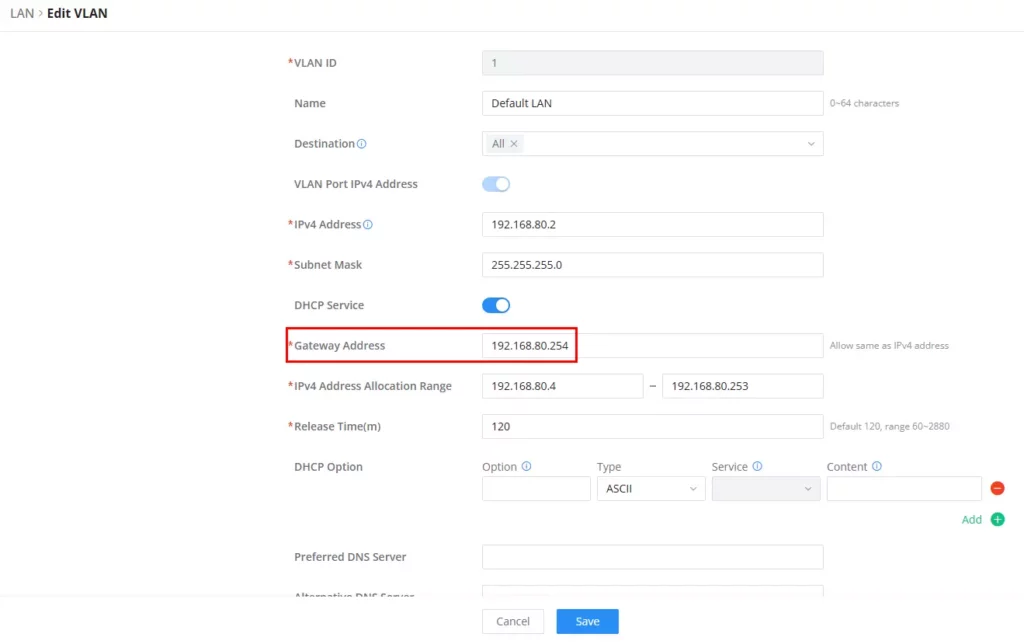Cancel the VLAN edit
Image resolution: width=1024 pixels, height=644 pixels.
click(x=513, y=621)
